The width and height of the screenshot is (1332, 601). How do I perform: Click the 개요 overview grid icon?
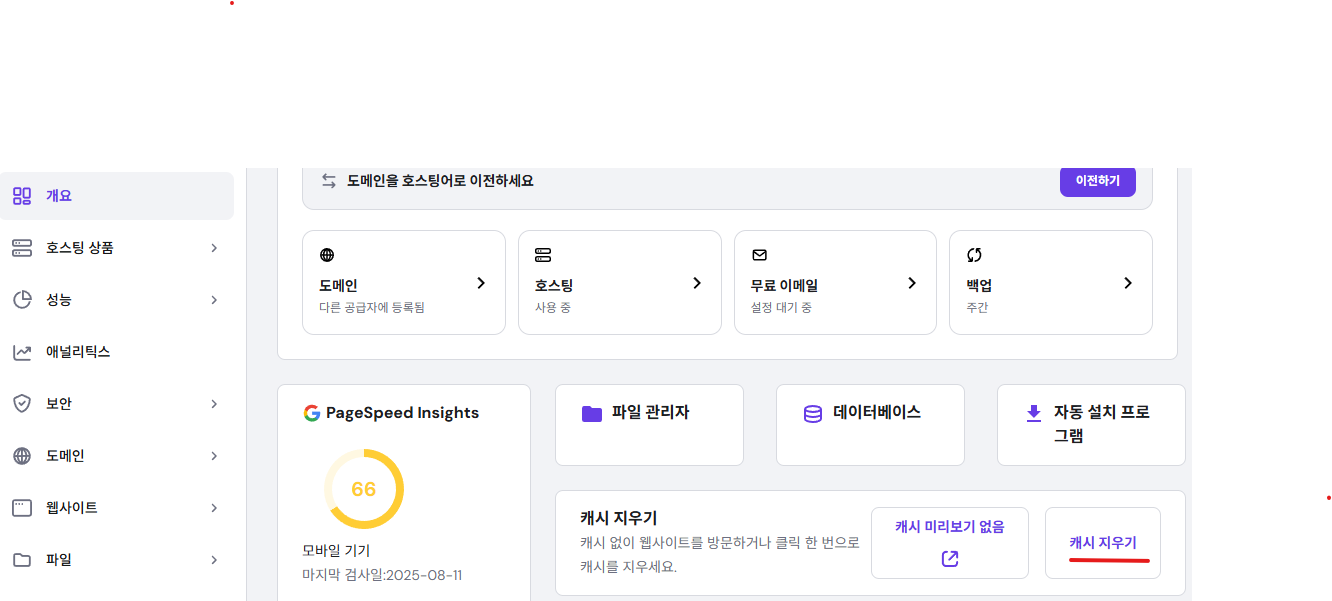[x=22, y=196]
